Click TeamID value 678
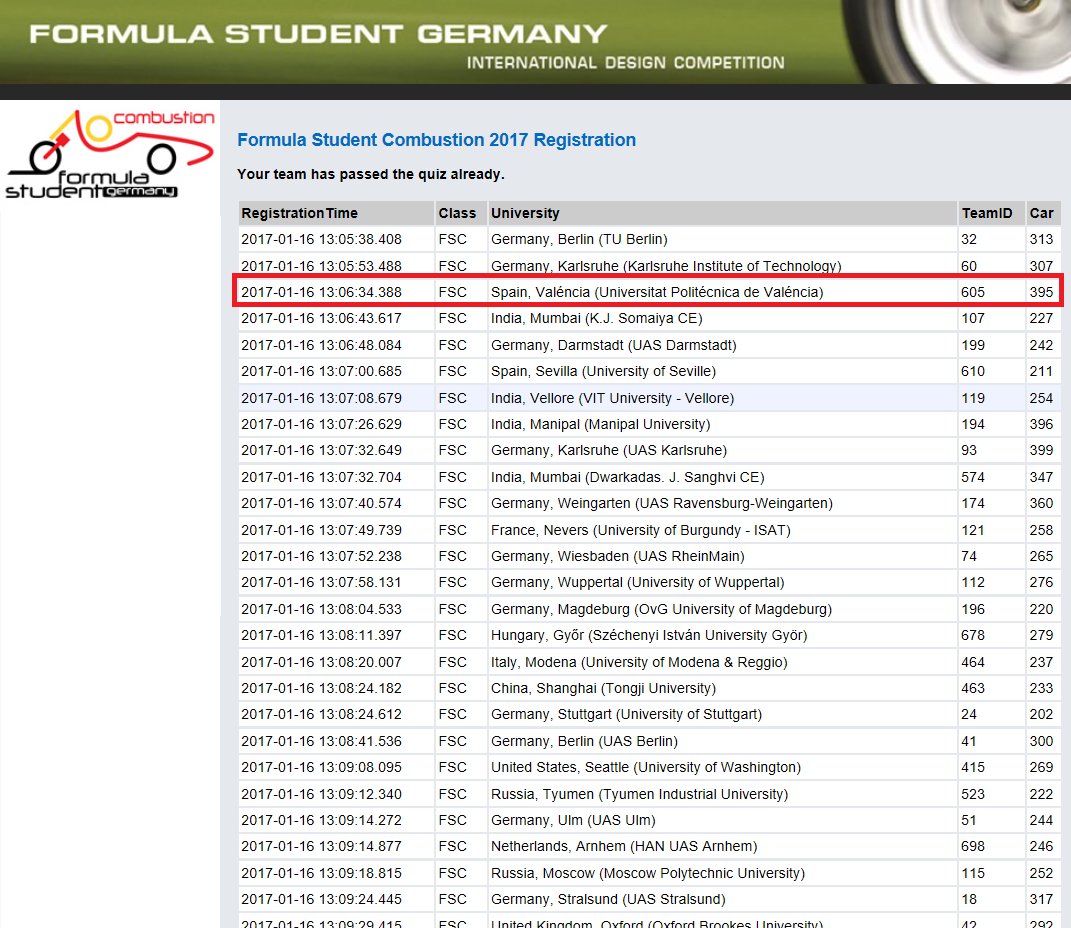The image size is (1071, 928). [x=973, y=635]
